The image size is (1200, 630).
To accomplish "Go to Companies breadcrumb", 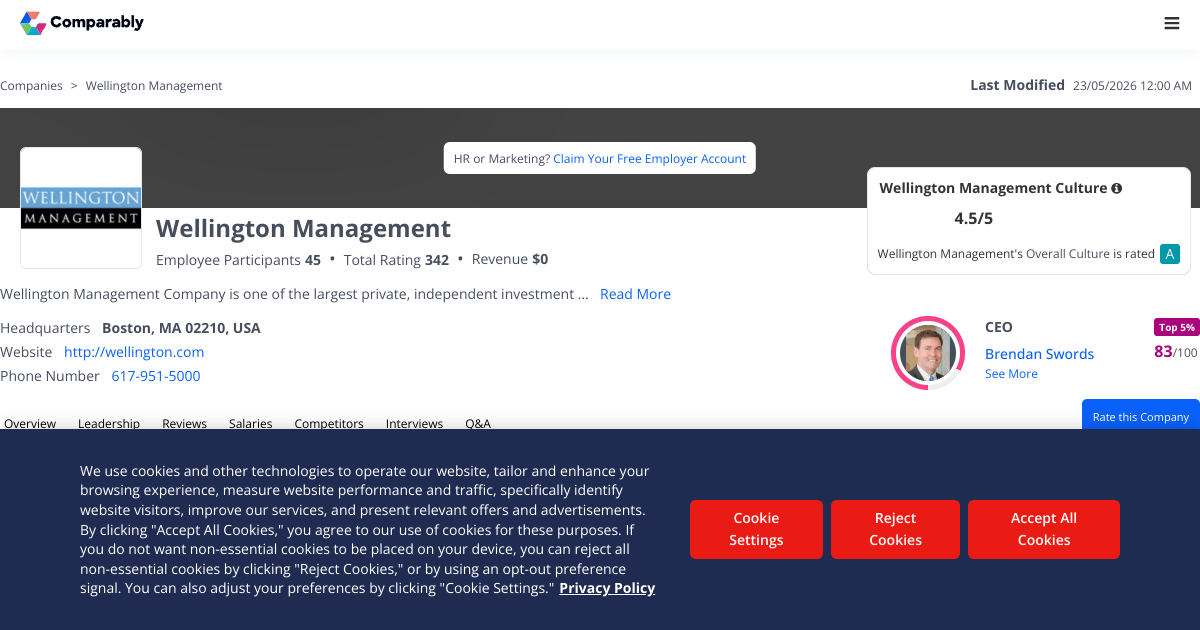I will pos(31,86).
